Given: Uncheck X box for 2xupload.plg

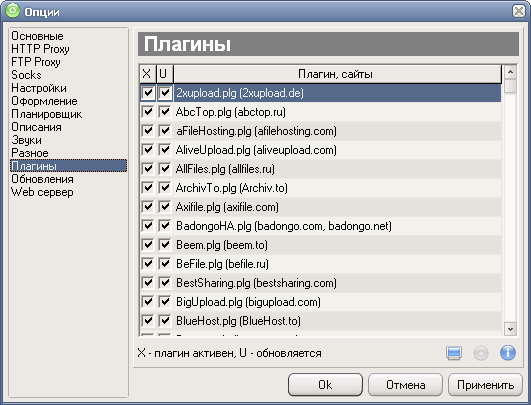Looking at the screenshot, I should tap(148, 93).
